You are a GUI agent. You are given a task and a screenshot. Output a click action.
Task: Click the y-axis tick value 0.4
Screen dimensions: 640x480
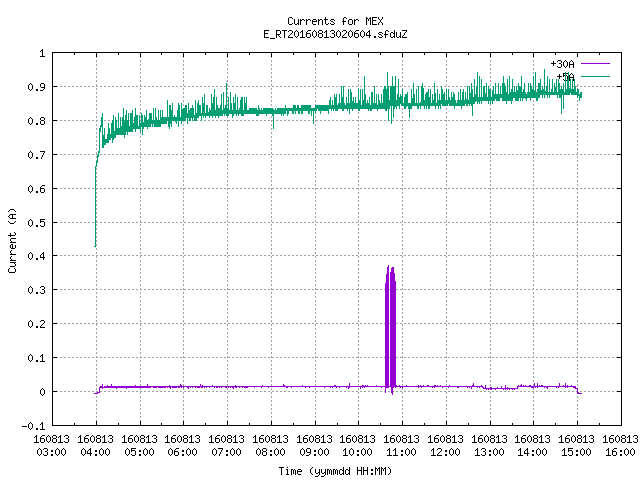click(36, 256)
